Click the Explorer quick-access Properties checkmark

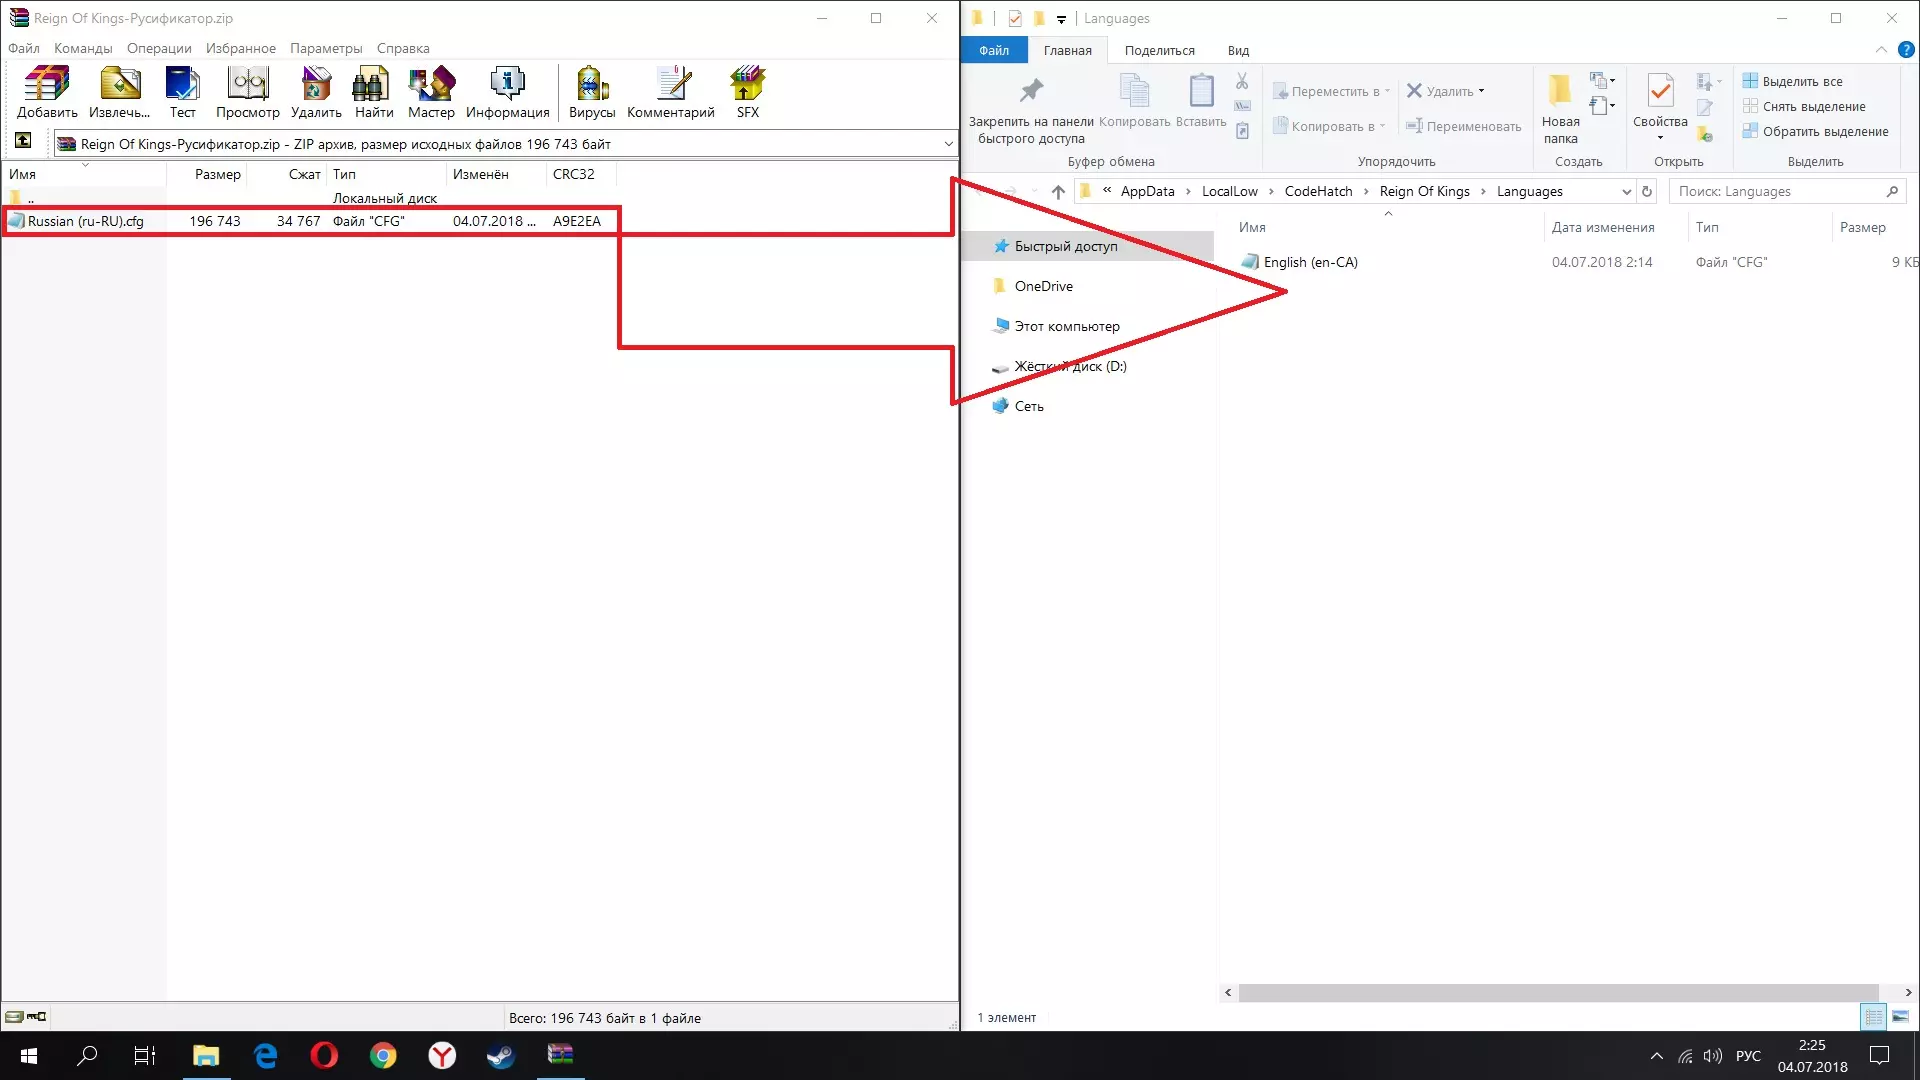pyautogui.click(x=1015, y=18)
